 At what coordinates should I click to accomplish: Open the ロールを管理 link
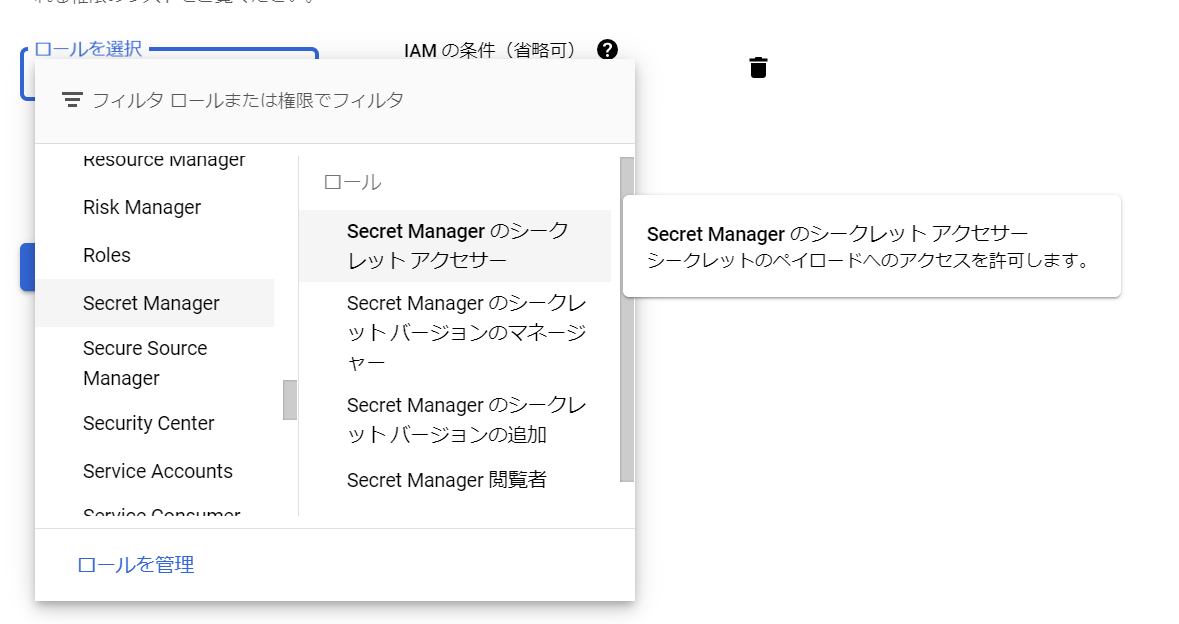[135, 565]
